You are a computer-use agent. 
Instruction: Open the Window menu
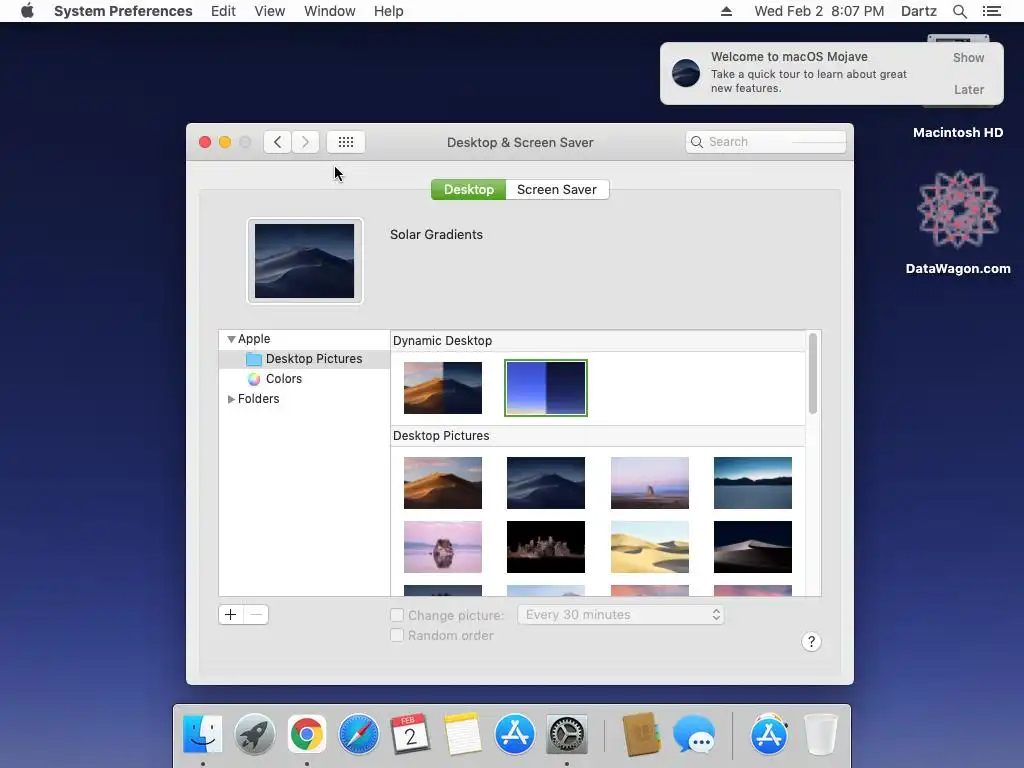pyautogui.click(x=330, y=11)
